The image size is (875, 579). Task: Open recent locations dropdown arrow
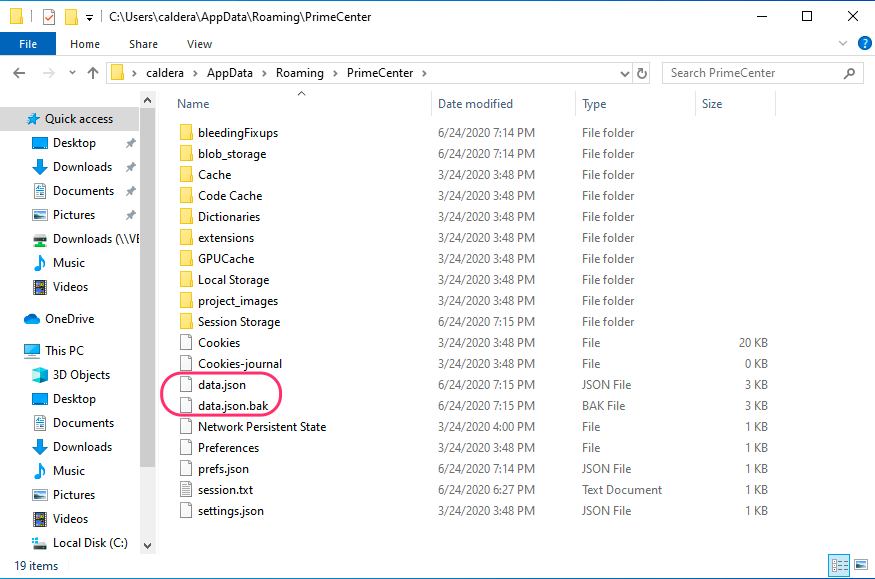pos(71,73)
